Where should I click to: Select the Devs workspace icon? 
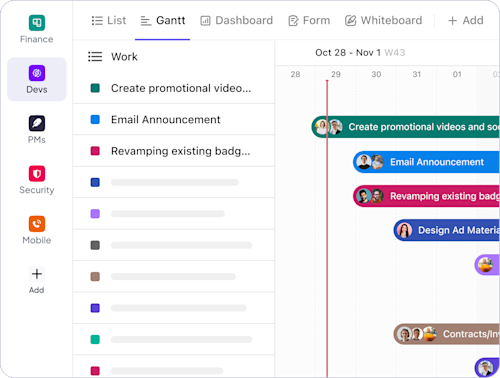(37, 73)
